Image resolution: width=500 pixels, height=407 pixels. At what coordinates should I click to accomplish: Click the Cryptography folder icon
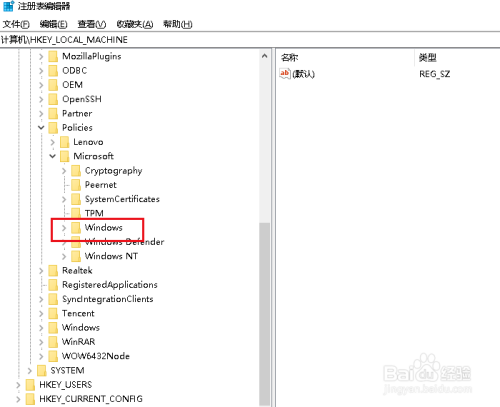click(76, 171)
